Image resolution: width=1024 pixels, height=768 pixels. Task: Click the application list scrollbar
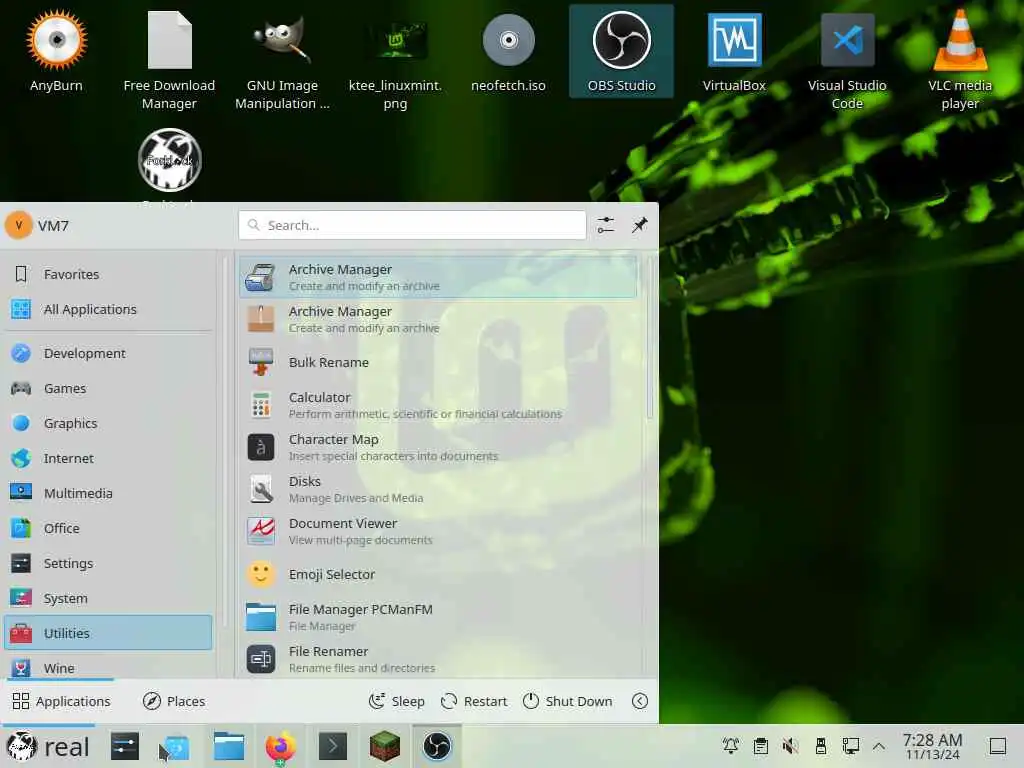pyautogui.click(x=649, y=338)
